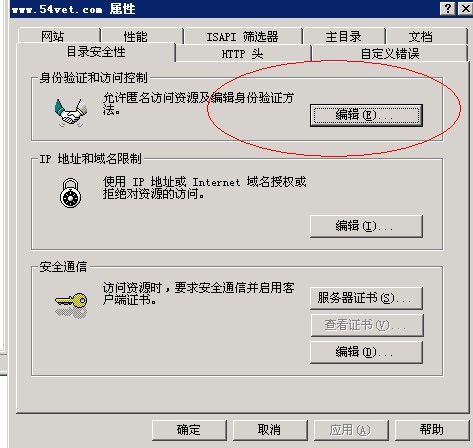Viewport: 473px width, 448px height.
Task: Click 编辑(D) in secure communications section
Action: point(366,352)
